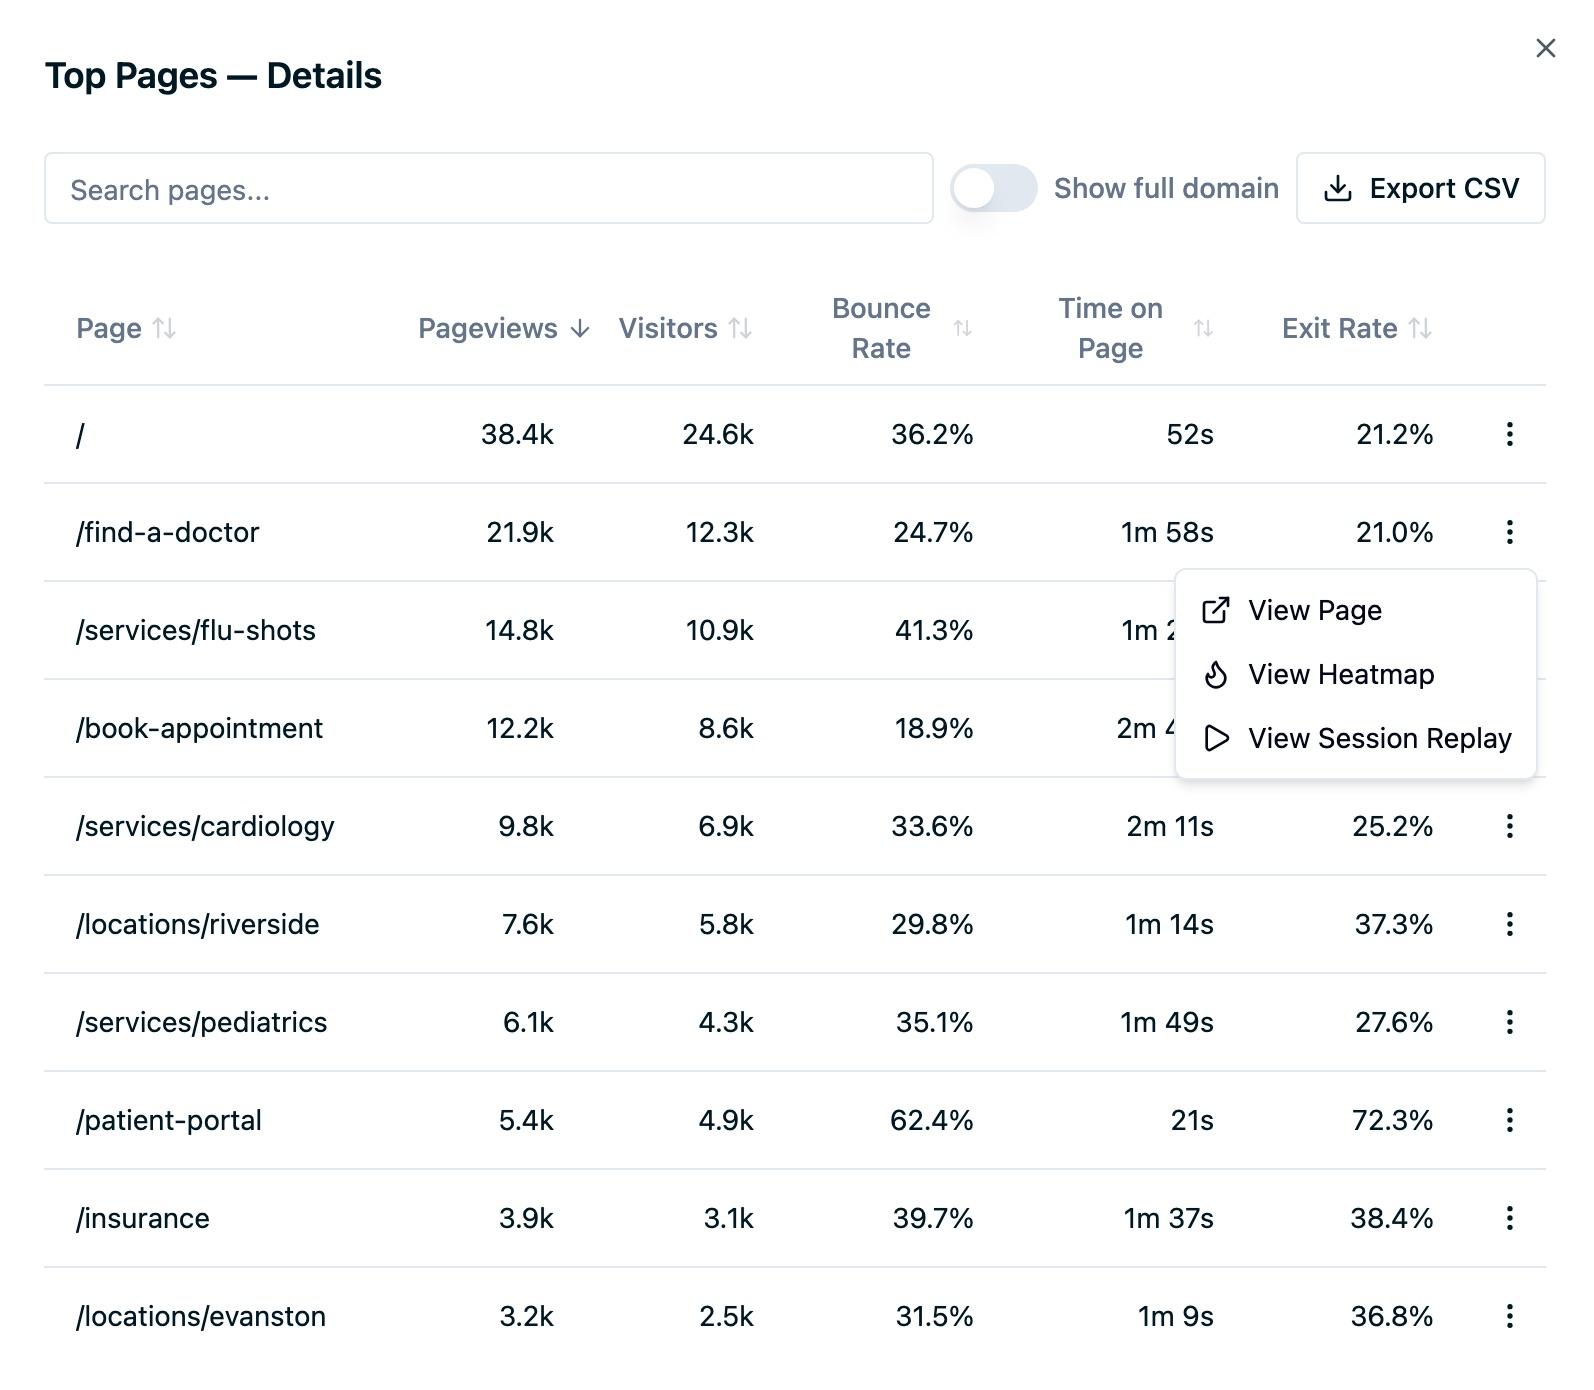Sort table by Time on Page column
This screenshot has width=1594, height=1390.
pos(1135,328)
